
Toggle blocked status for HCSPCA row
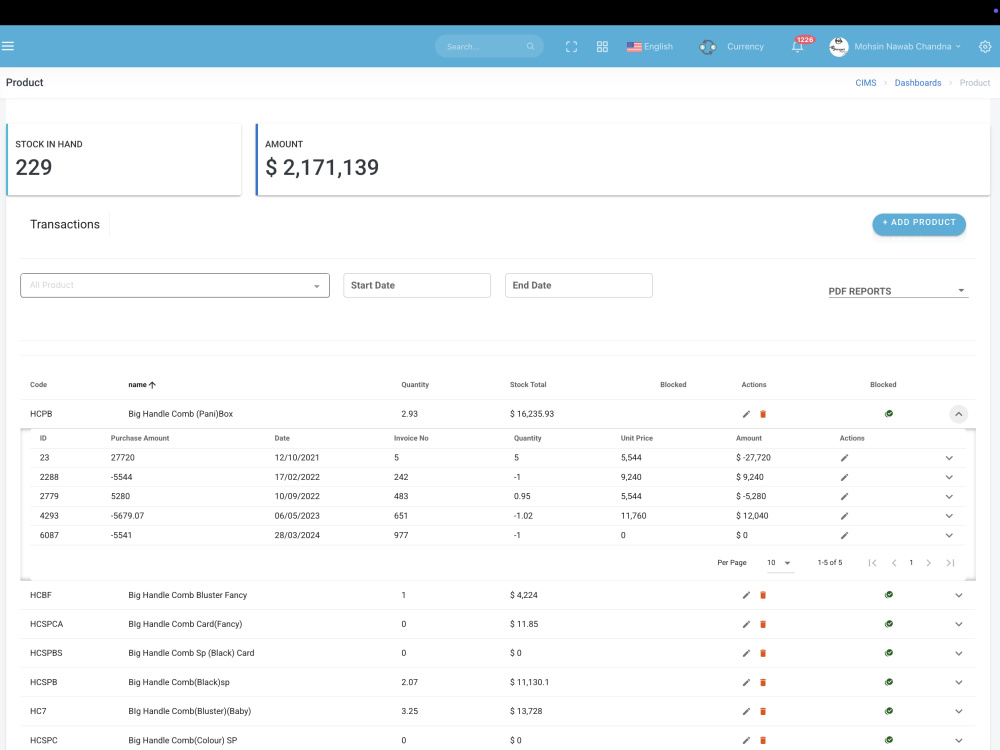pos(888,624)
